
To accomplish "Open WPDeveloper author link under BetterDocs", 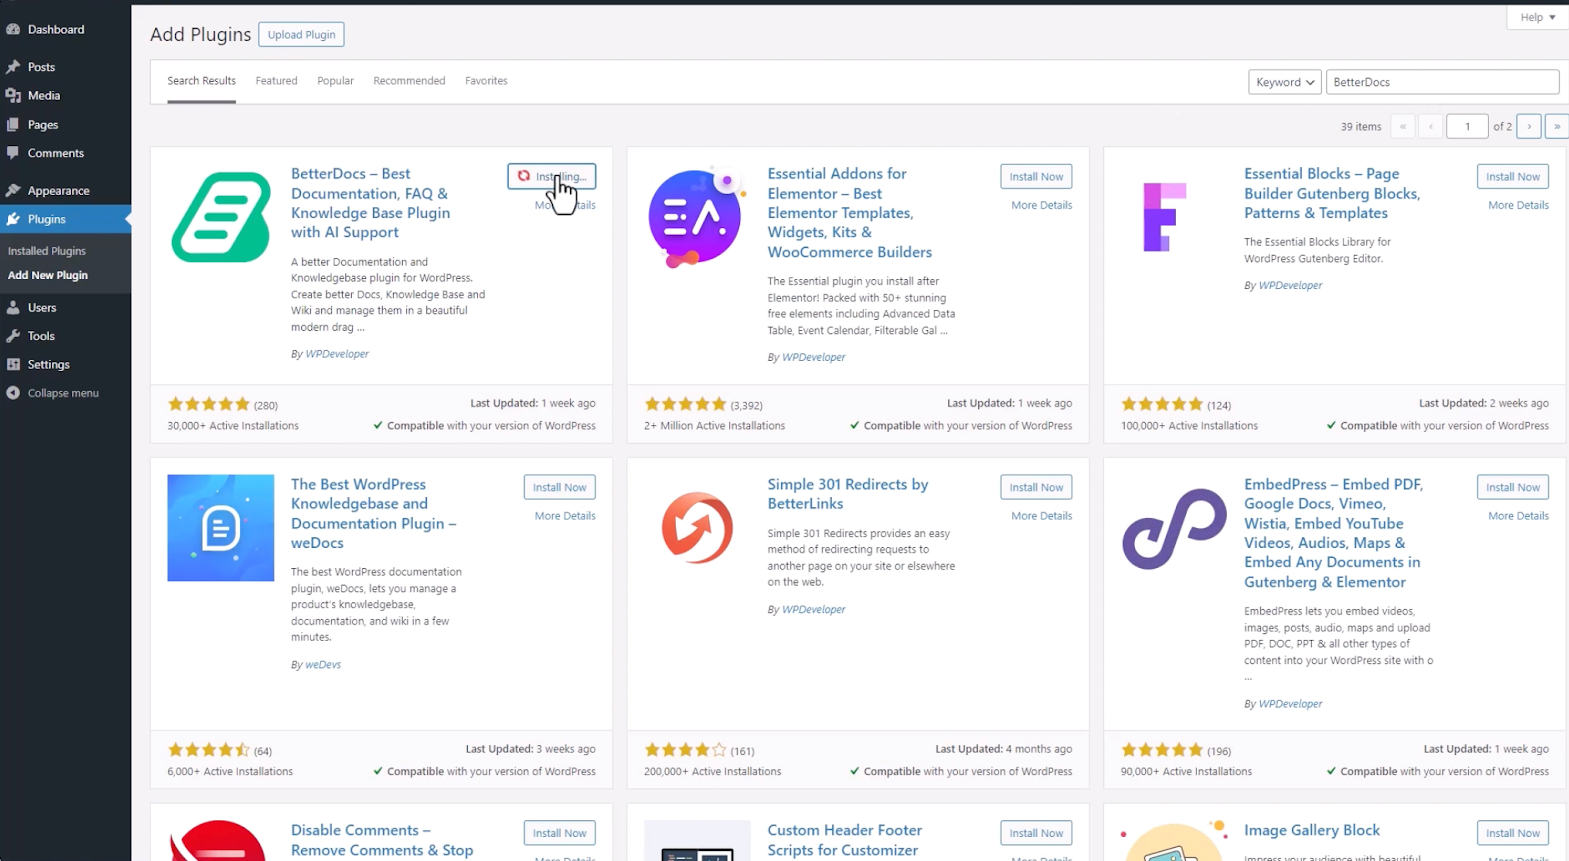I will (x=337, y=354).
